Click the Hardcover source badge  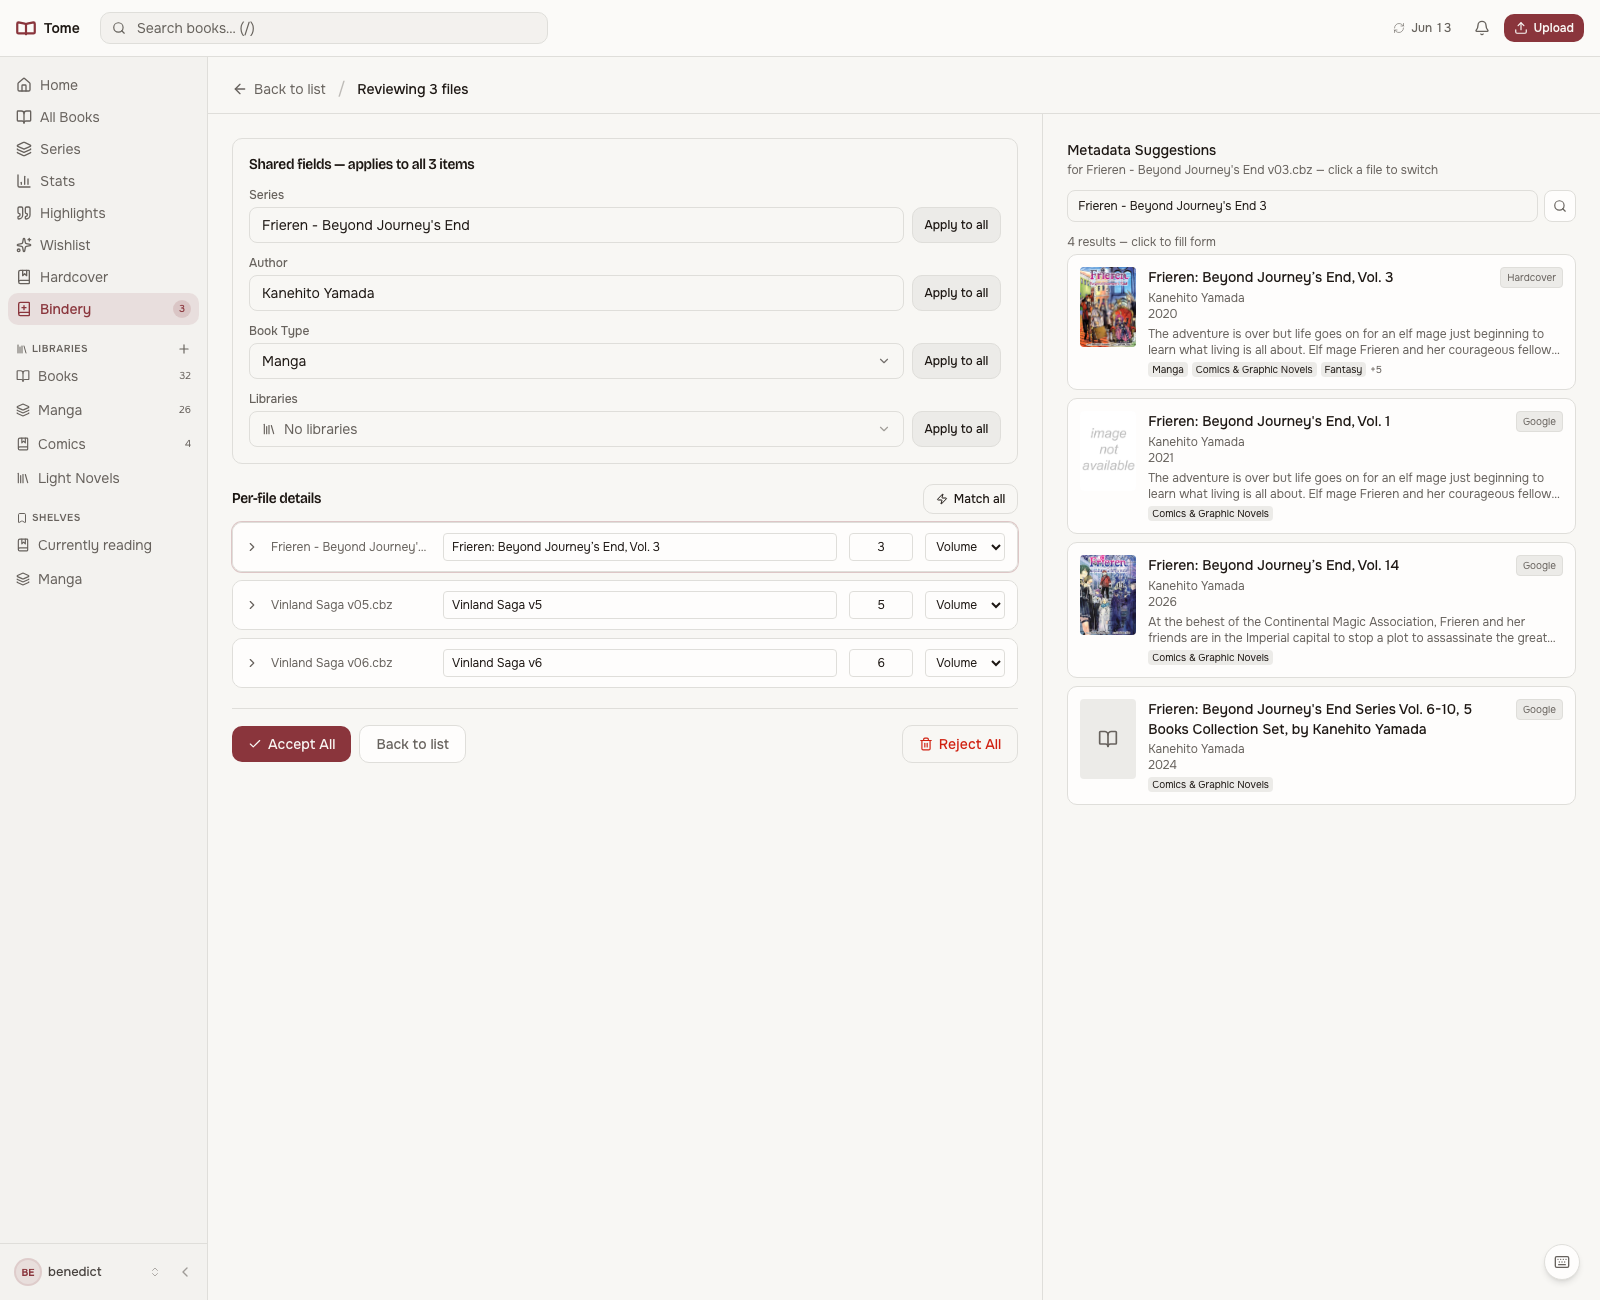[x=1531, y=277]
